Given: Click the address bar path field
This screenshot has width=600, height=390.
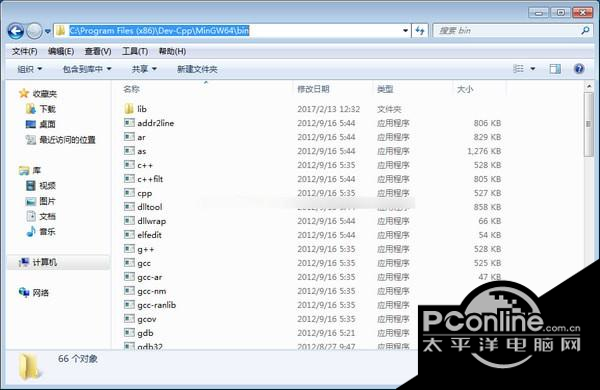Looking at the screenshot, I should [x=232, y=31].
